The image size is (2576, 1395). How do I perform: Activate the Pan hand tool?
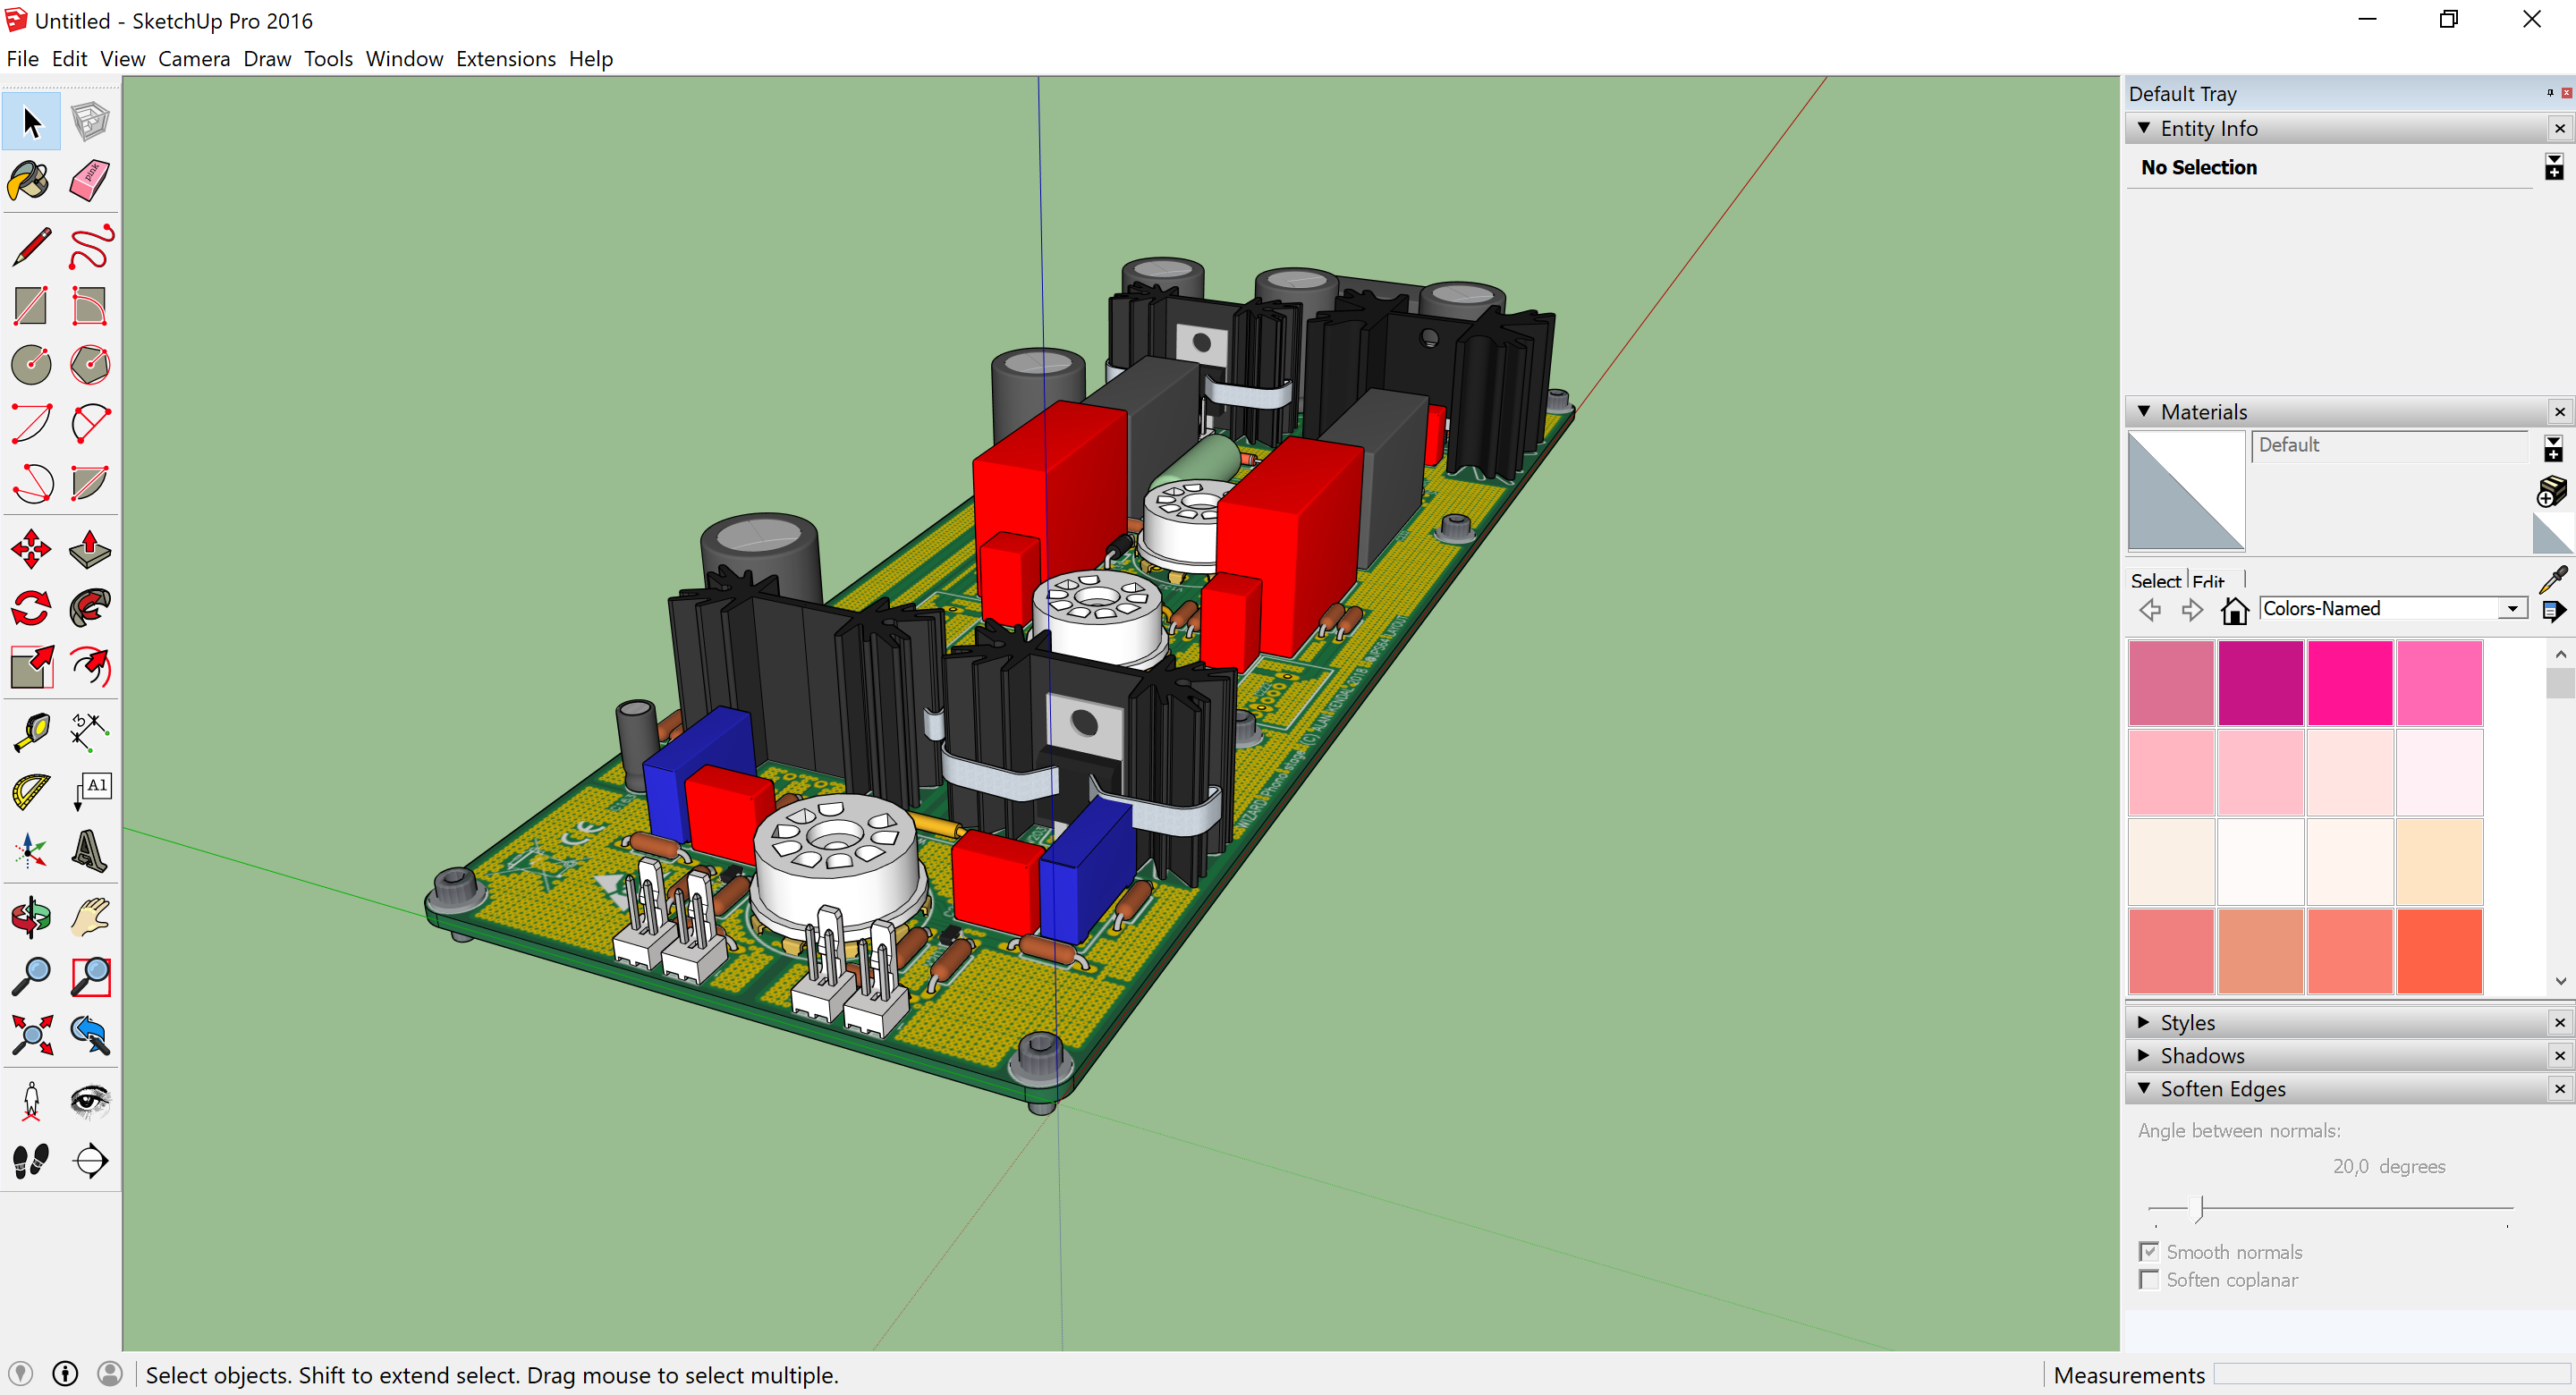point(90,917)
